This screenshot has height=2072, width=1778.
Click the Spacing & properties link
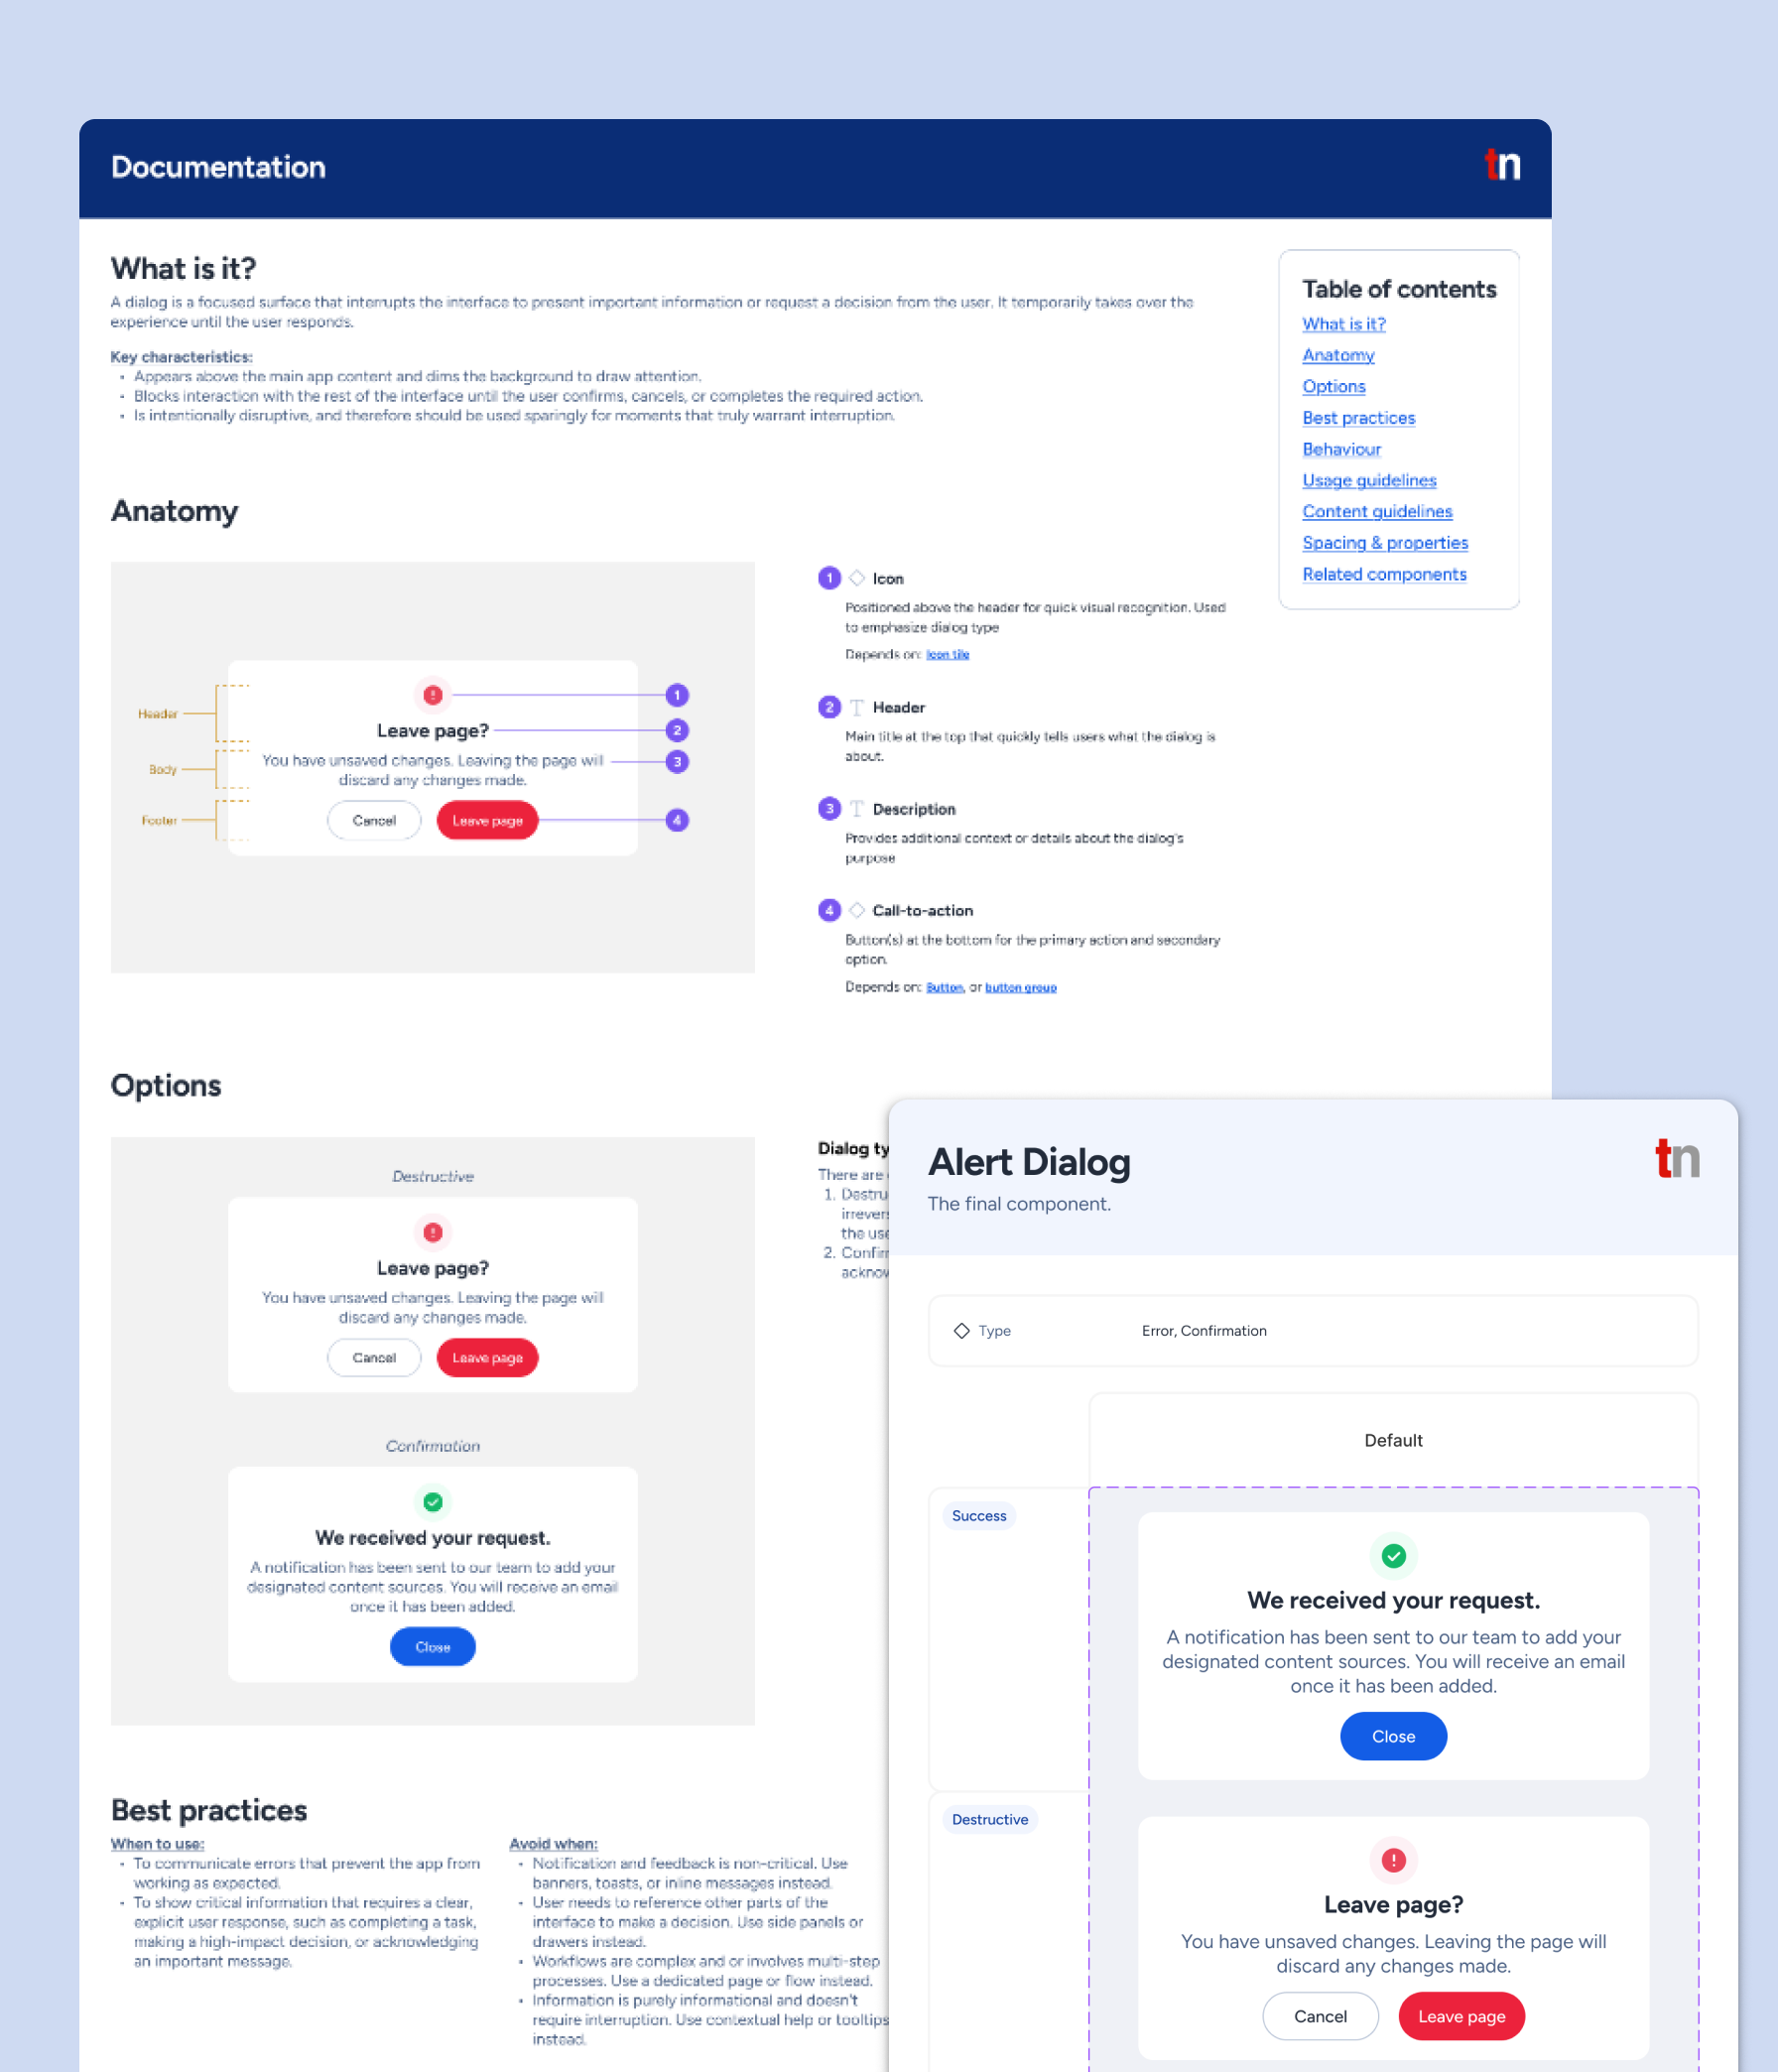tap(1385, 542)
